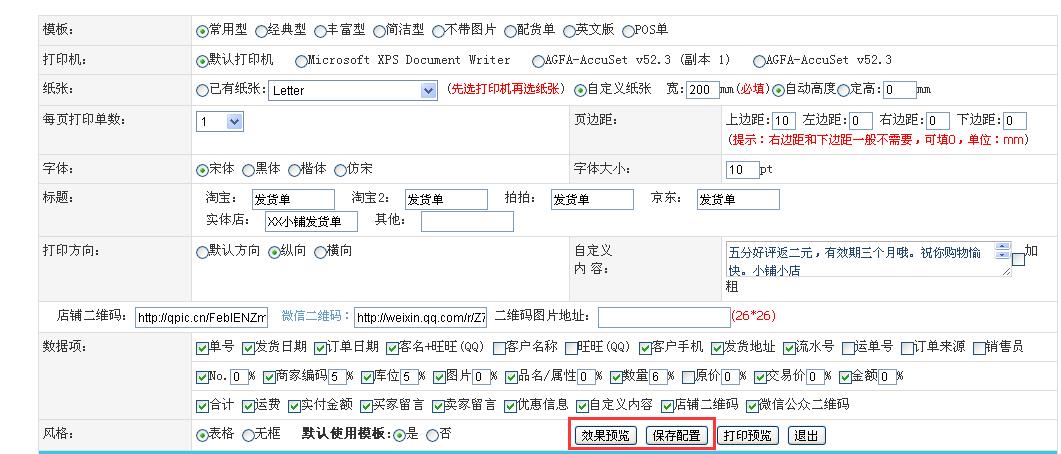Click the 二维码图片地址 input field
Image resolution: width=1061 pixels, height=454 pixels.
click(662, 317)
